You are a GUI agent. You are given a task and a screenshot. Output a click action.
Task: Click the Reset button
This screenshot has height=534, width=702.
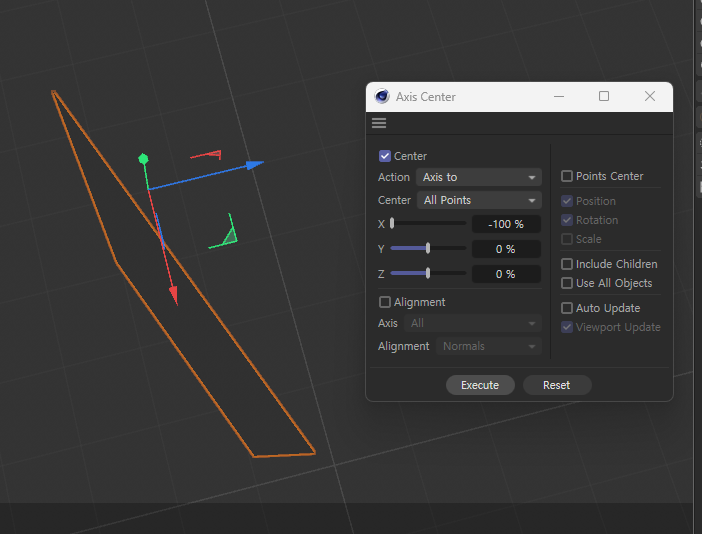556,385
